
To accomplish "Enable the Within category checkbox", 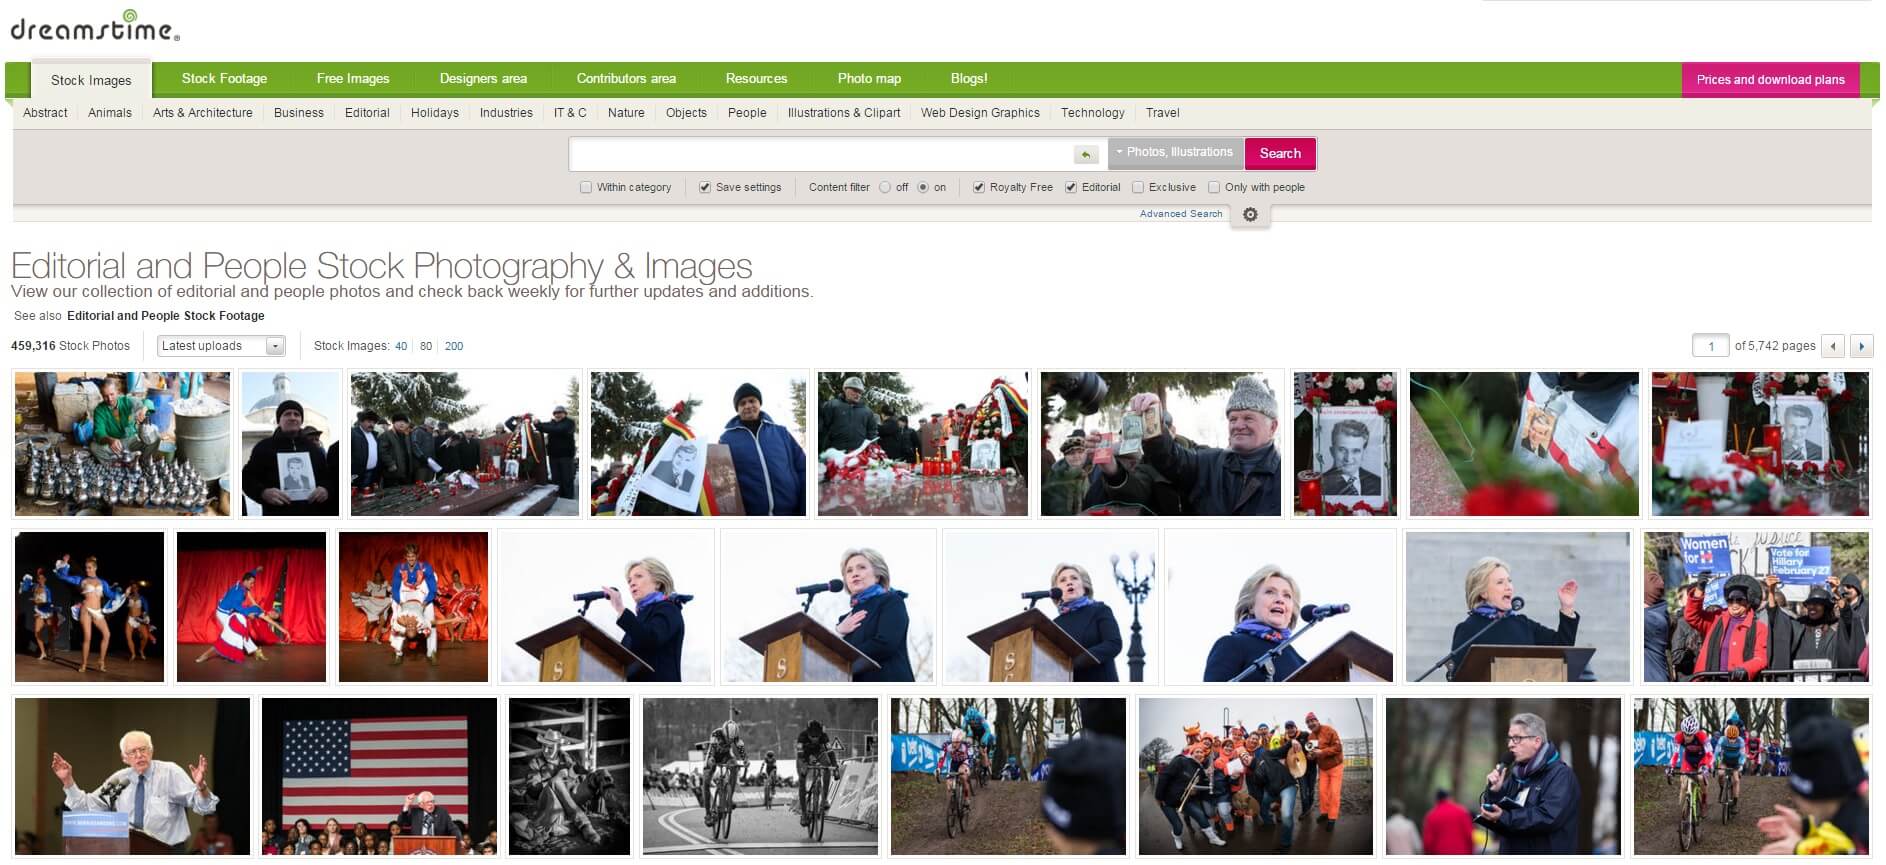I will (586, 187).
